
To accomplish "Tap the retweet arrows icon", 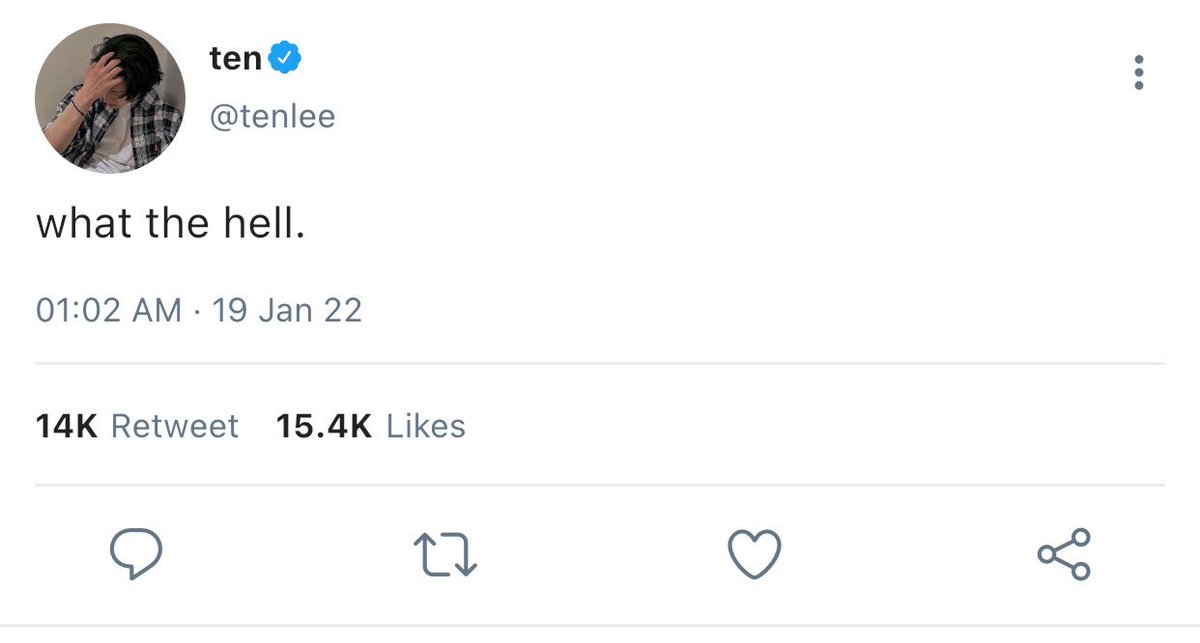I will 445,555.
